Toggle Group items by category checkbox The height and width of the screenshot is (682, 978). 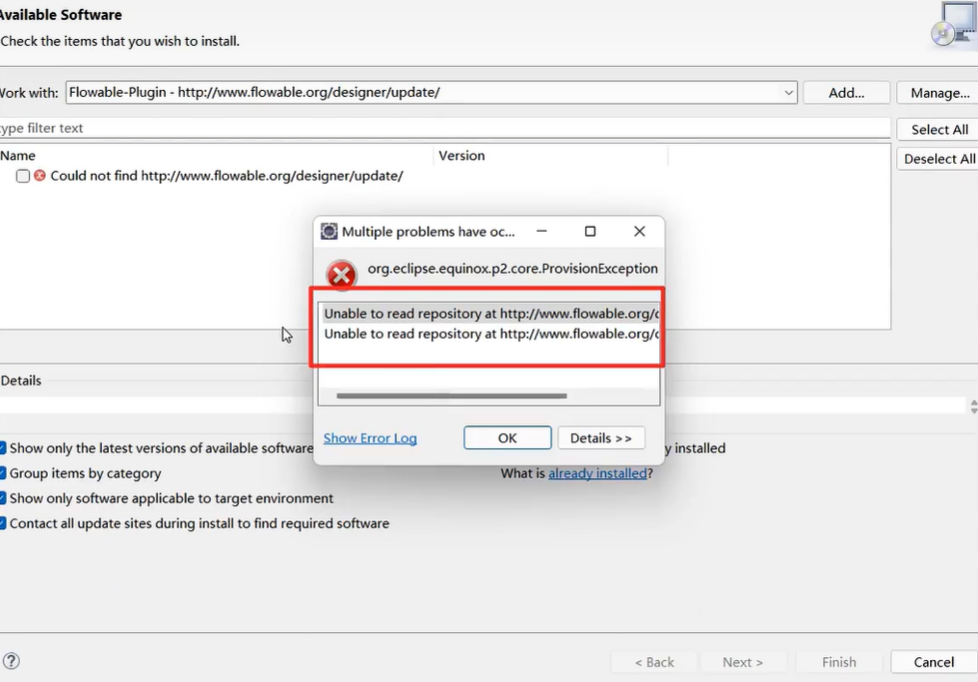[x=2, y=473]
